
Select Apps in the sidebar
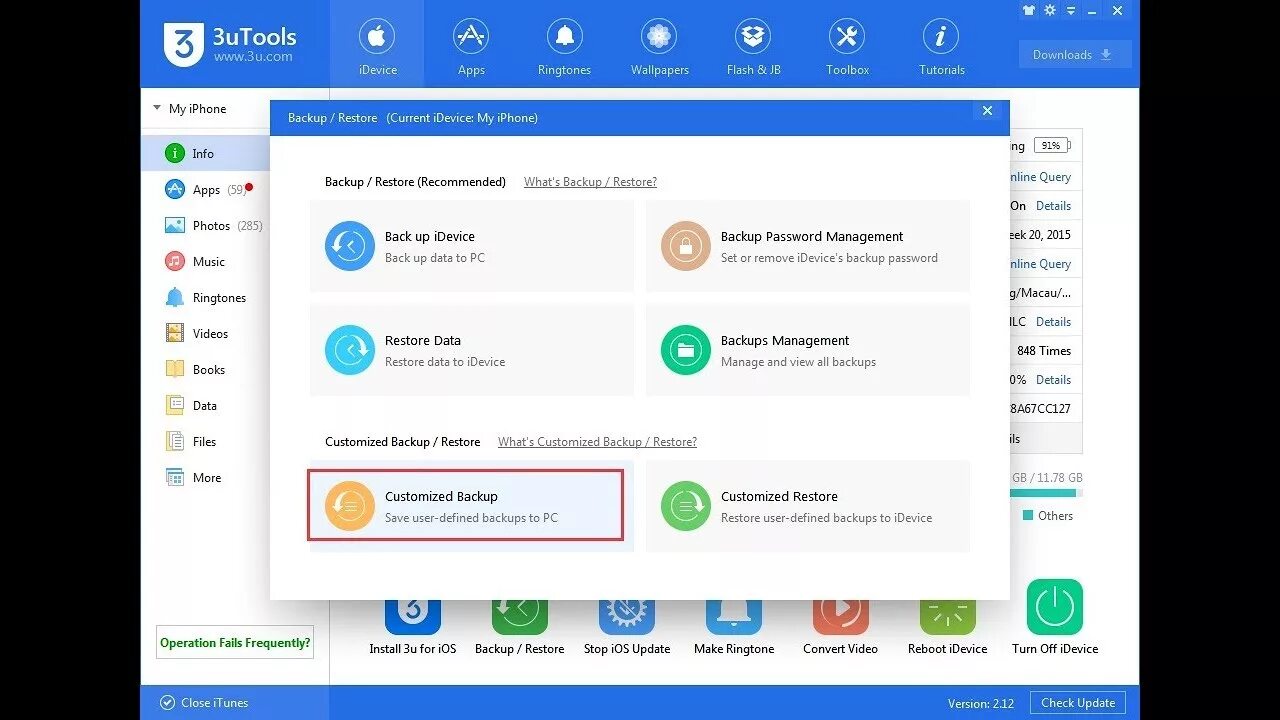point(205,189)
